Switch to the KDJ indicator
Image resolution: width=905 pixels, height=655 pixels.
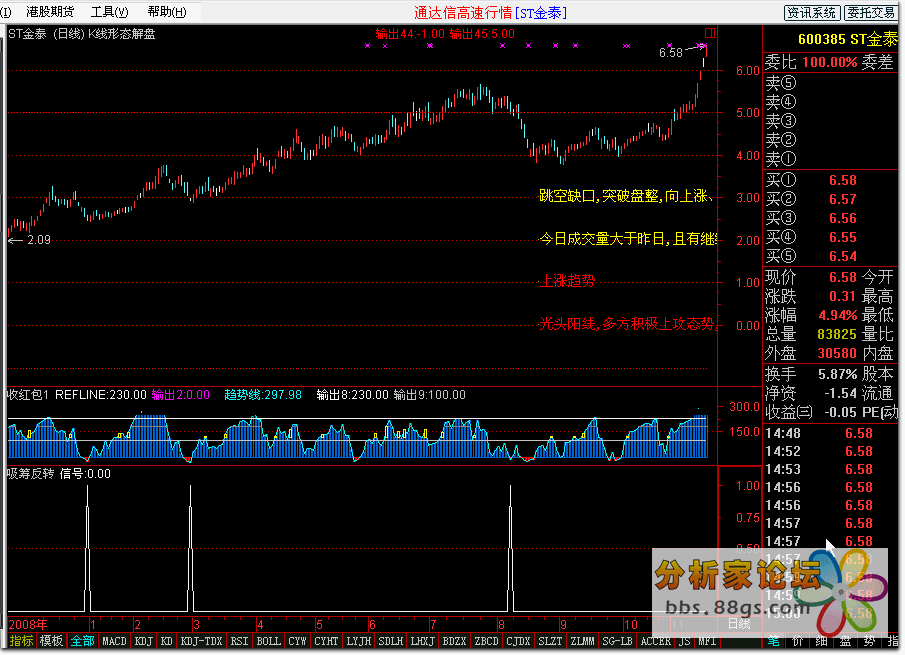coord(144,641)
